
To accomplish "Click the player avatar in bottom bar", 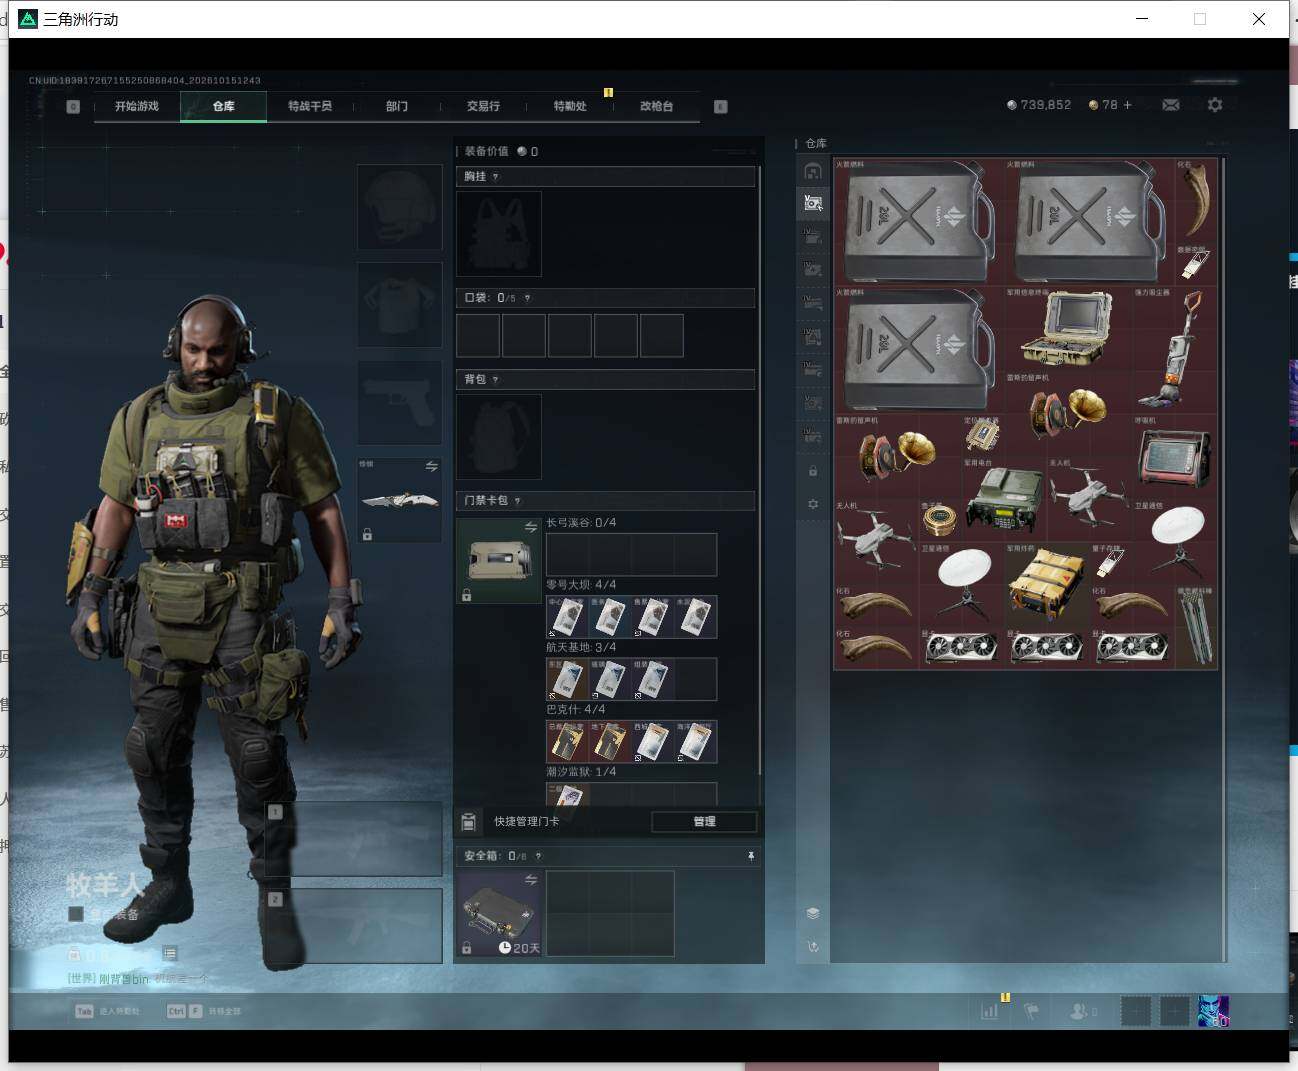I will click(x=1213, y=1011).
